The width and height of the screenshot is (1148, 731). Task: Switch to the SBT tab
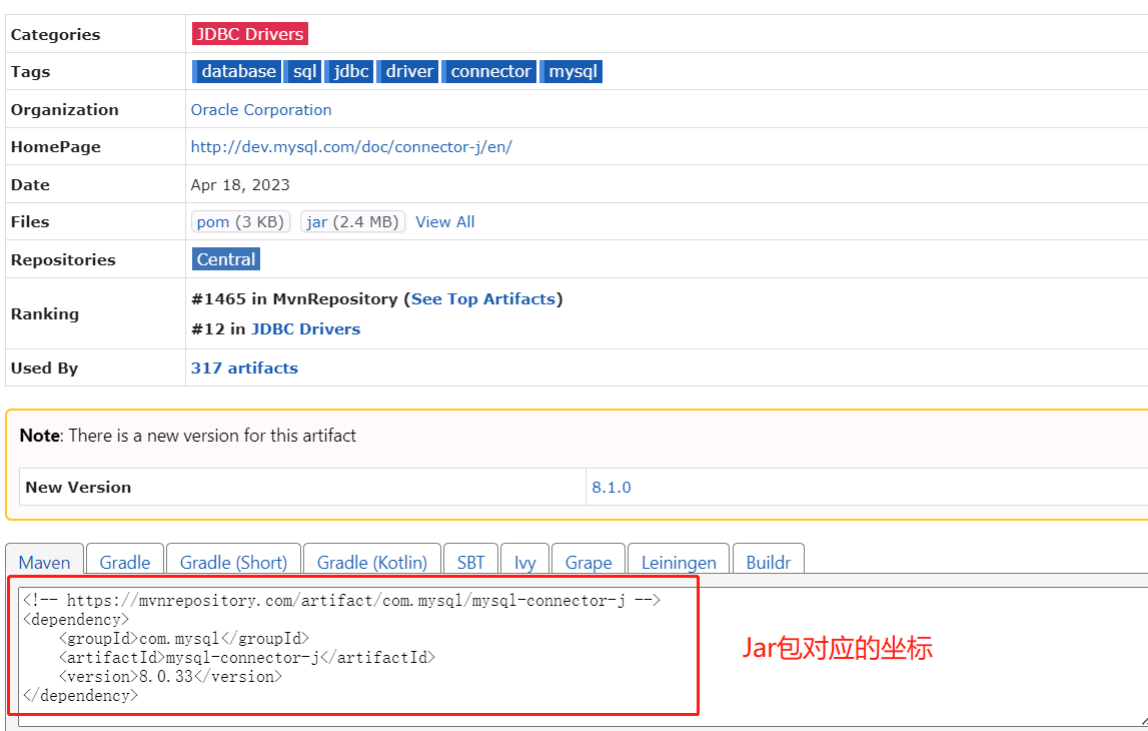pyautogui.click(x=471, y=562)
